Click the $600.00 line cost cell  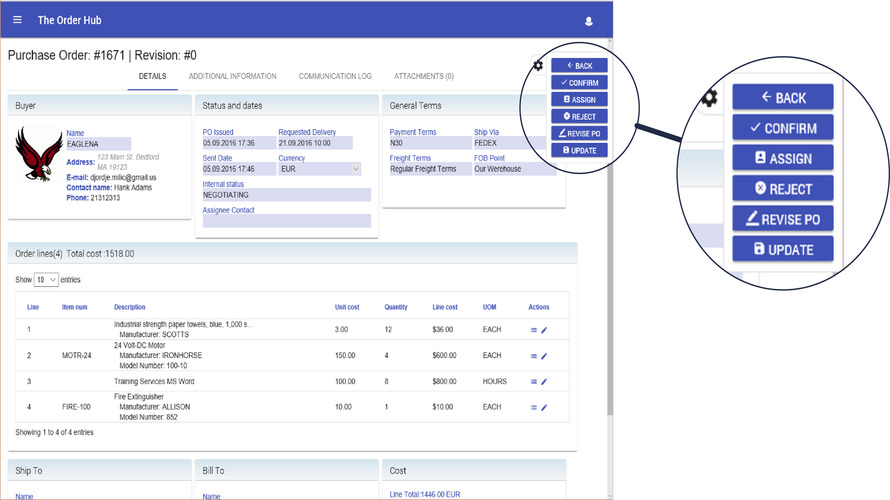click(x=444, y=355)
